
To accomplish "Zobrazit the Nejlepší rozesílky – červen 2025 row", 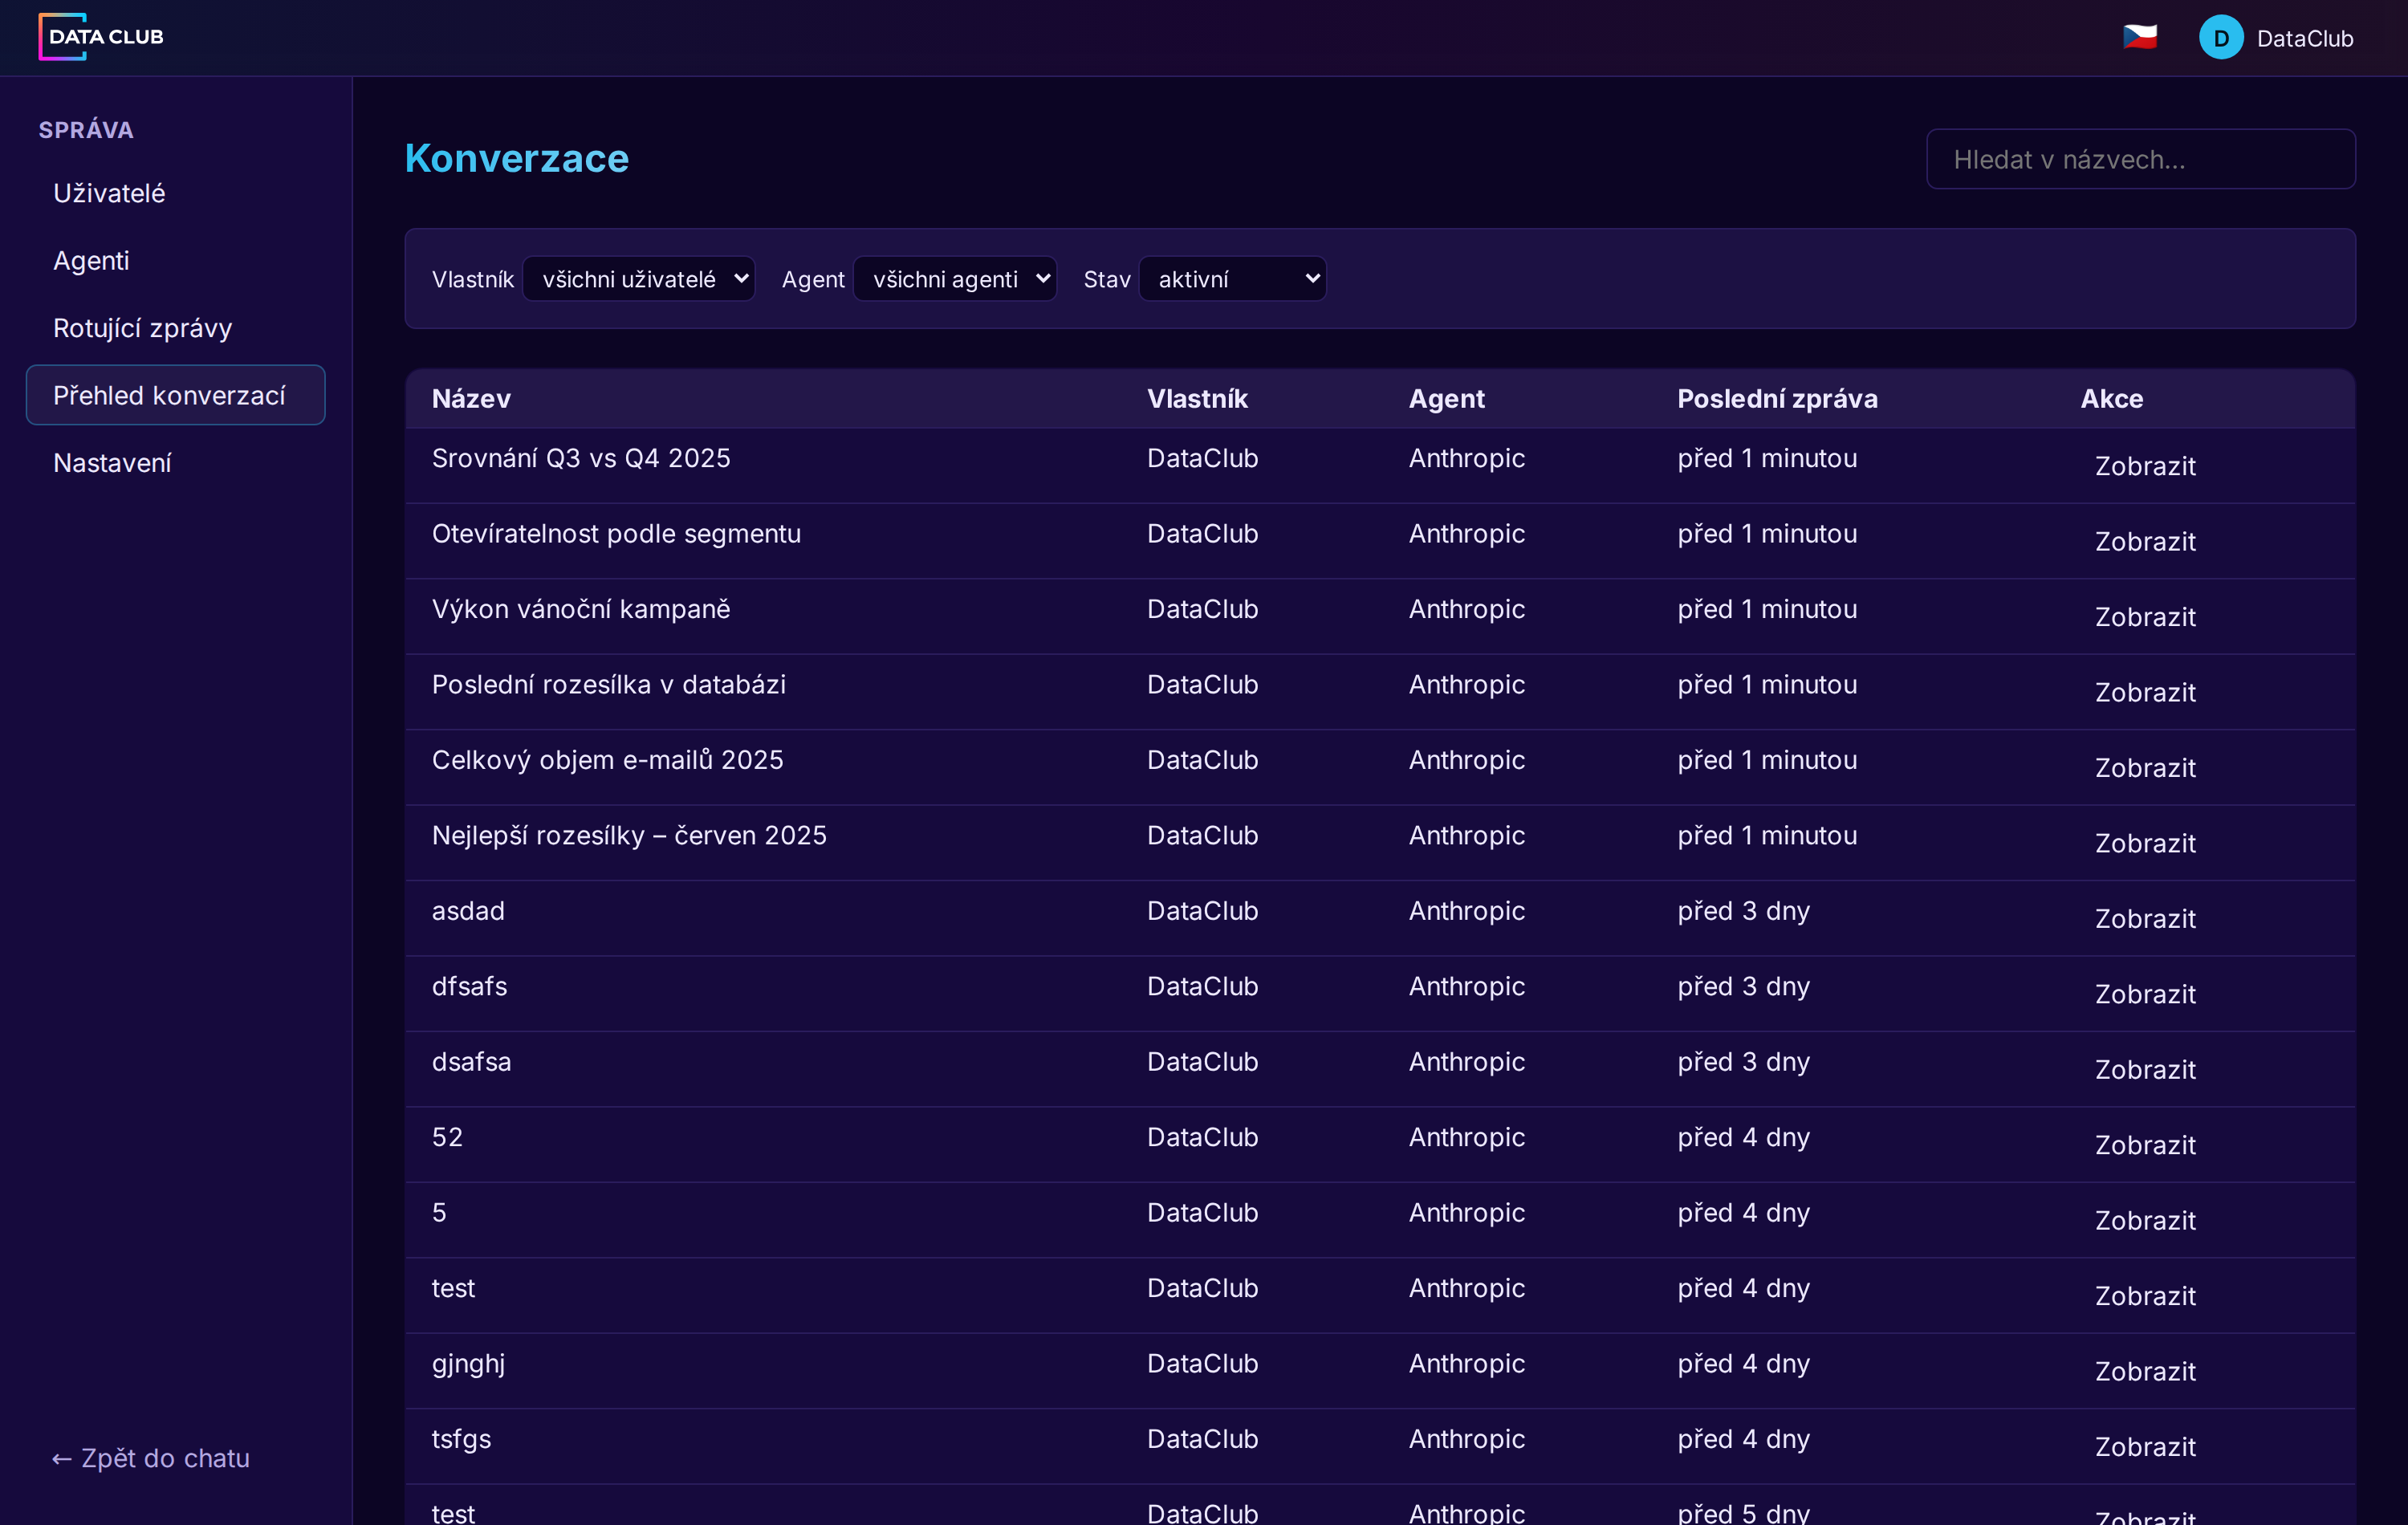I will tap(2145, 843).
